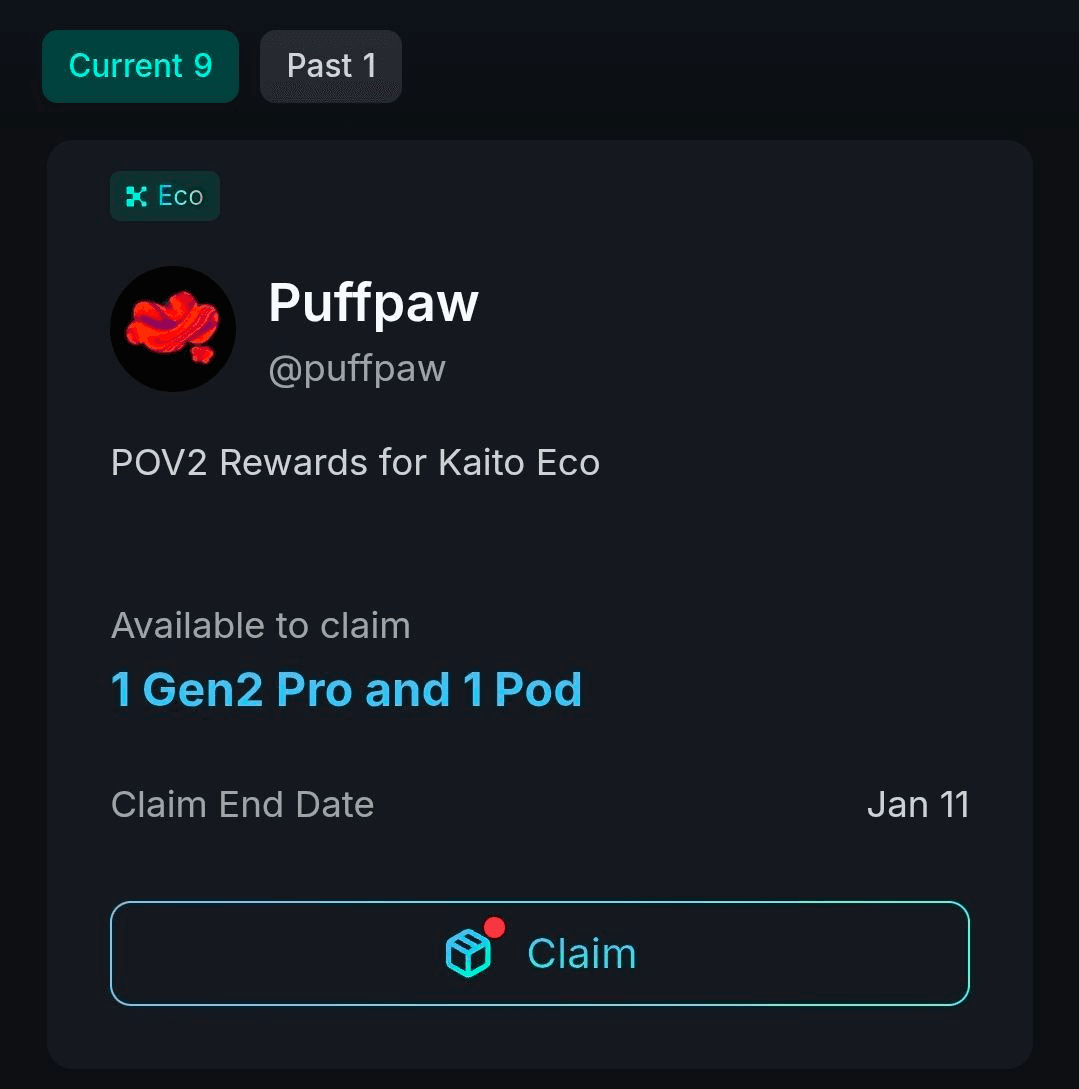Viewport: 1079px width, 1089px height.
Task: Click the Jan 11 end date
Action: click(918, 805)
